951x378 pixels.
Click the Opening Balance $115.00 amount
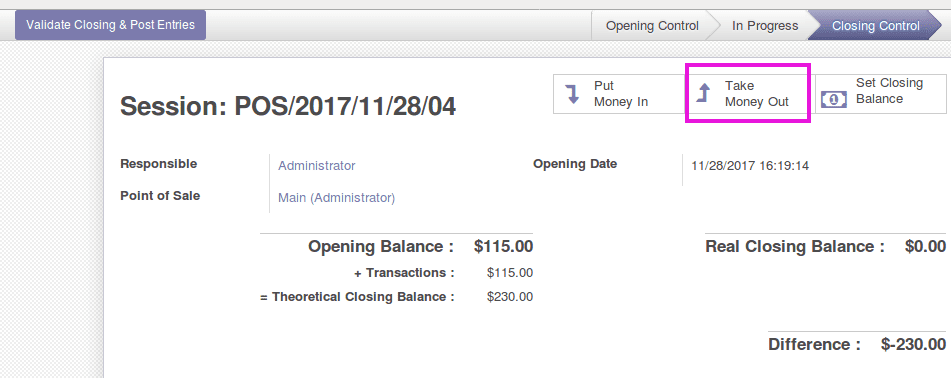pyautogui.click(x=503, y=246)
